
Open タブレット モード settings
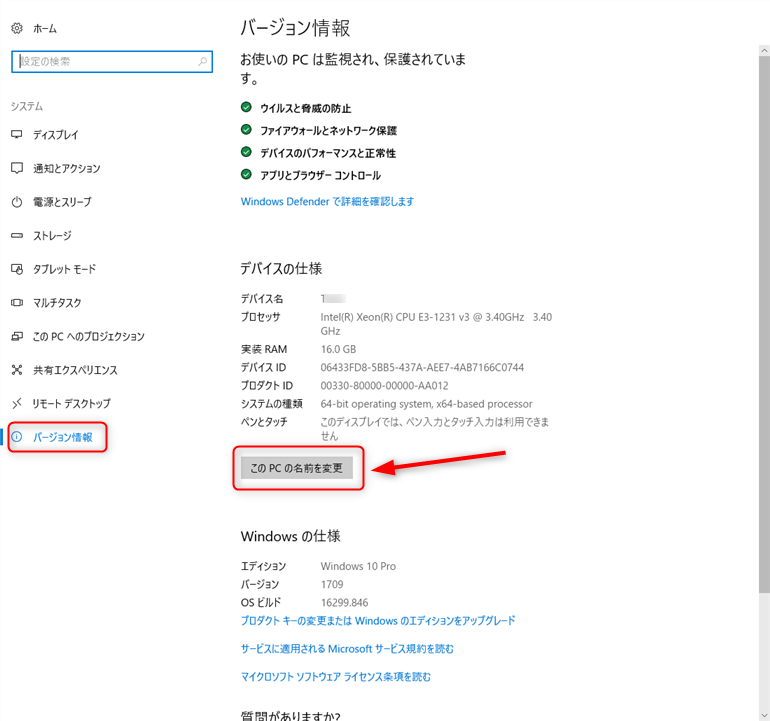point(64,269)
